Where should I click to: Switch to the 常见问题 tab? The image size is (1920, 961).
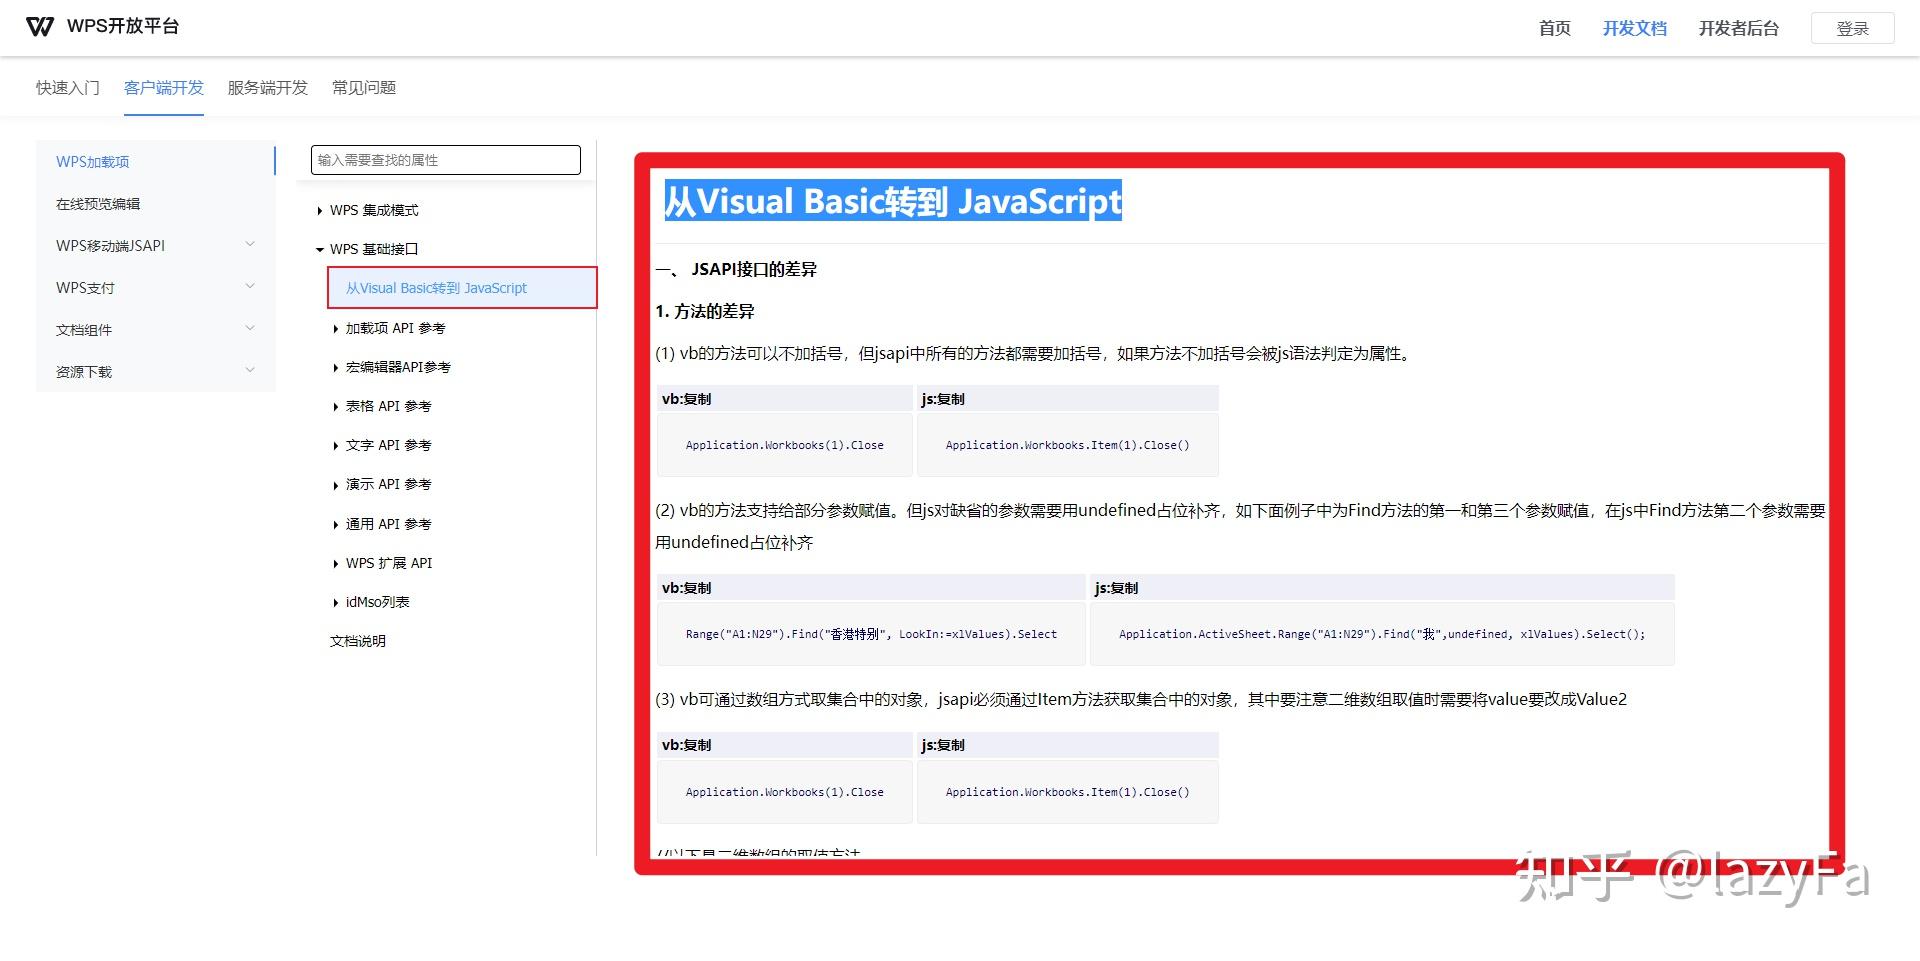(364, 87)
